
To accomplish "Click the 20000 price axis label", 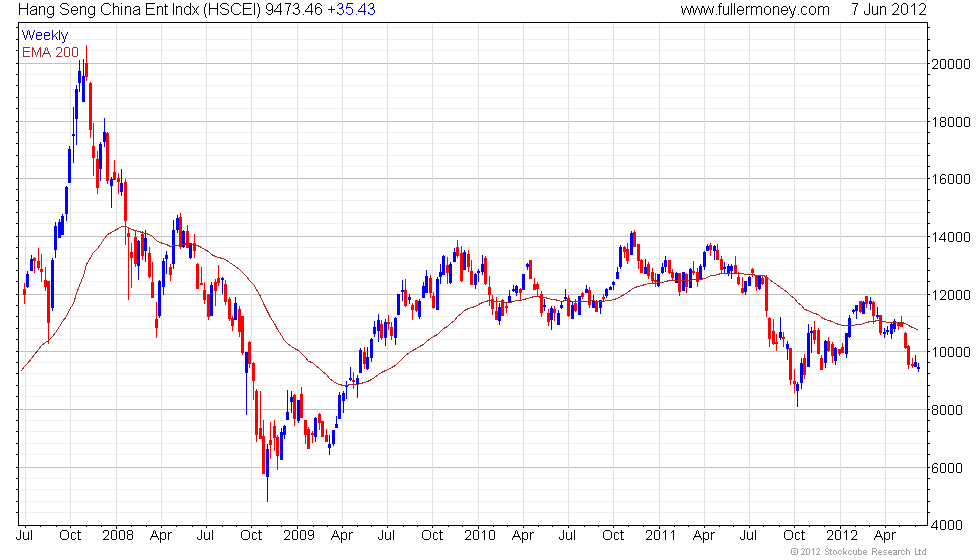I will pyautogui.click(x=951, y=64).
